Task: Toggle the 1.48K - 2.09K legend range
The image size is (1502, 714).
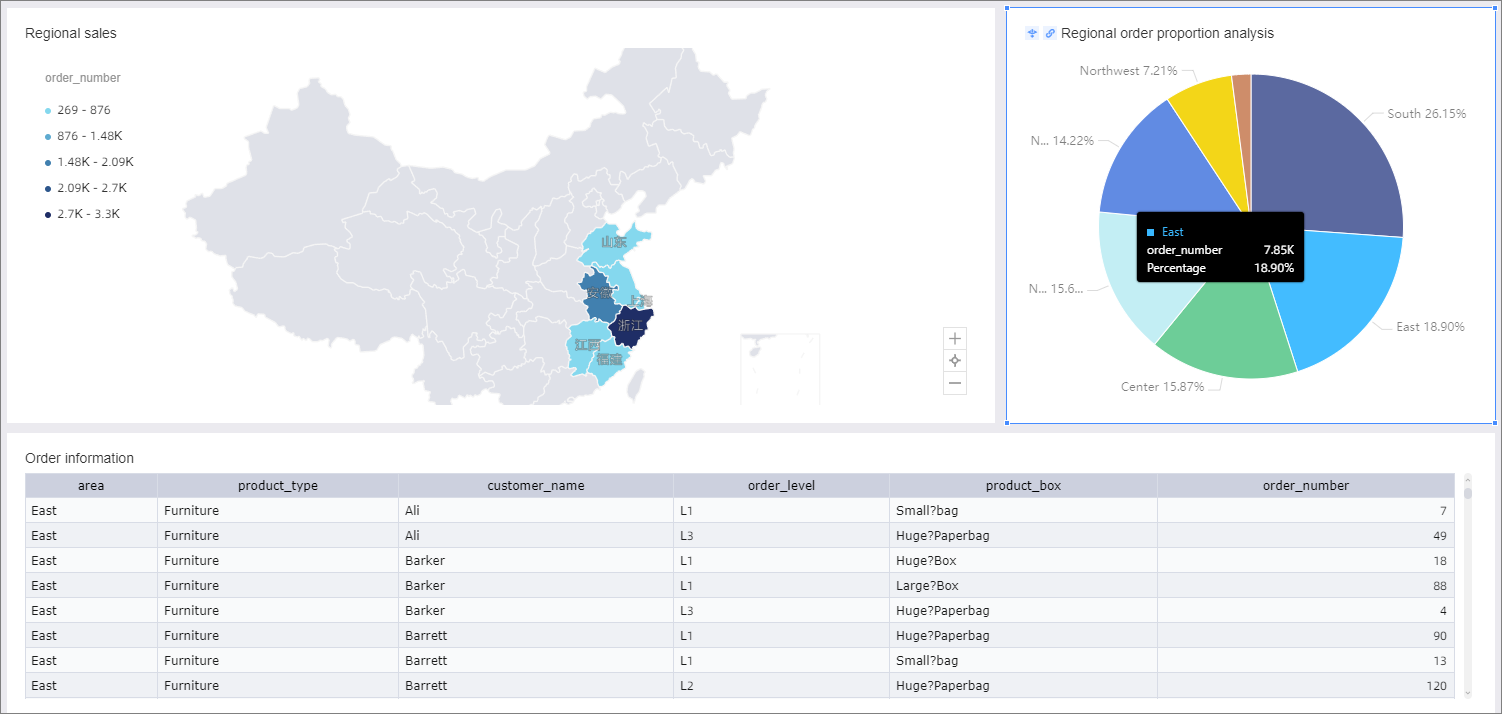Action: pyautogui.click(x=89, y=162)
